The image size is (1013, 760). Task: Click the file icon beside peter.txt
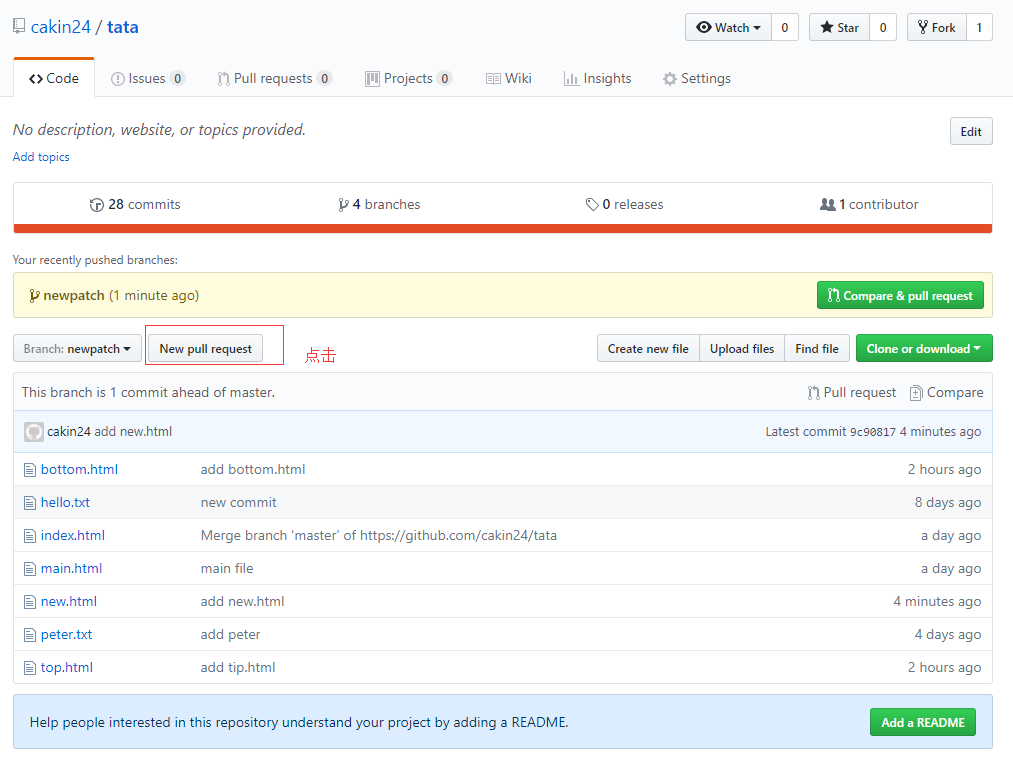tap(30, 635)
